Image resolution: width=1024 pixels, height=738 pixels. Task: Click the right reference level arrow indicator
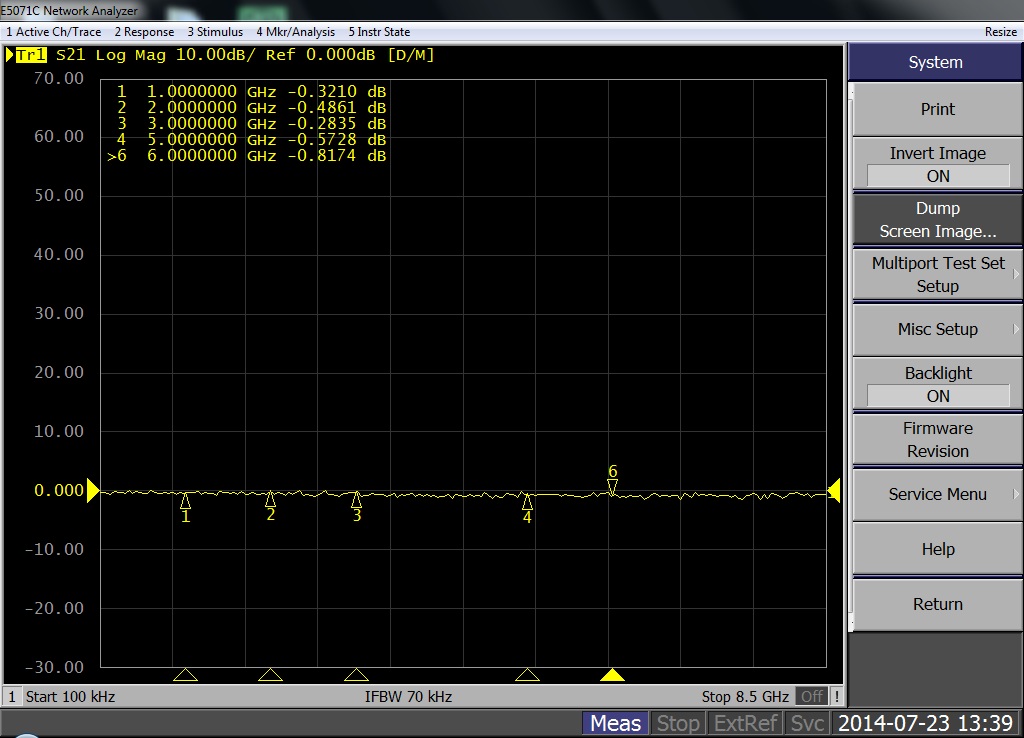834,490
